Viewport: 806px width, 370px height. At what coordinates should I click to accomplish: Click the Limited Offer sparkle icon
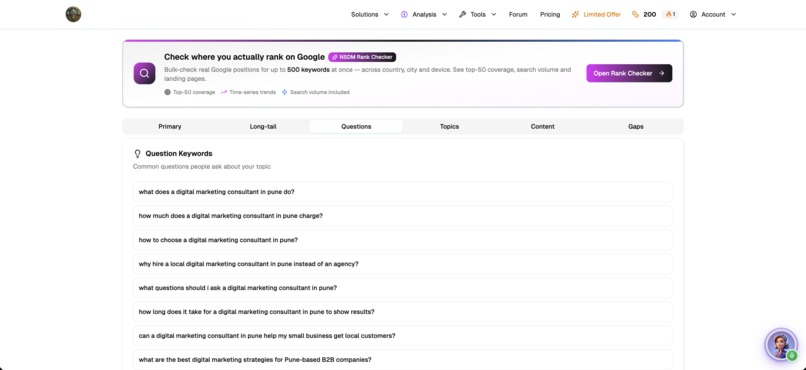tap(575, 14)
